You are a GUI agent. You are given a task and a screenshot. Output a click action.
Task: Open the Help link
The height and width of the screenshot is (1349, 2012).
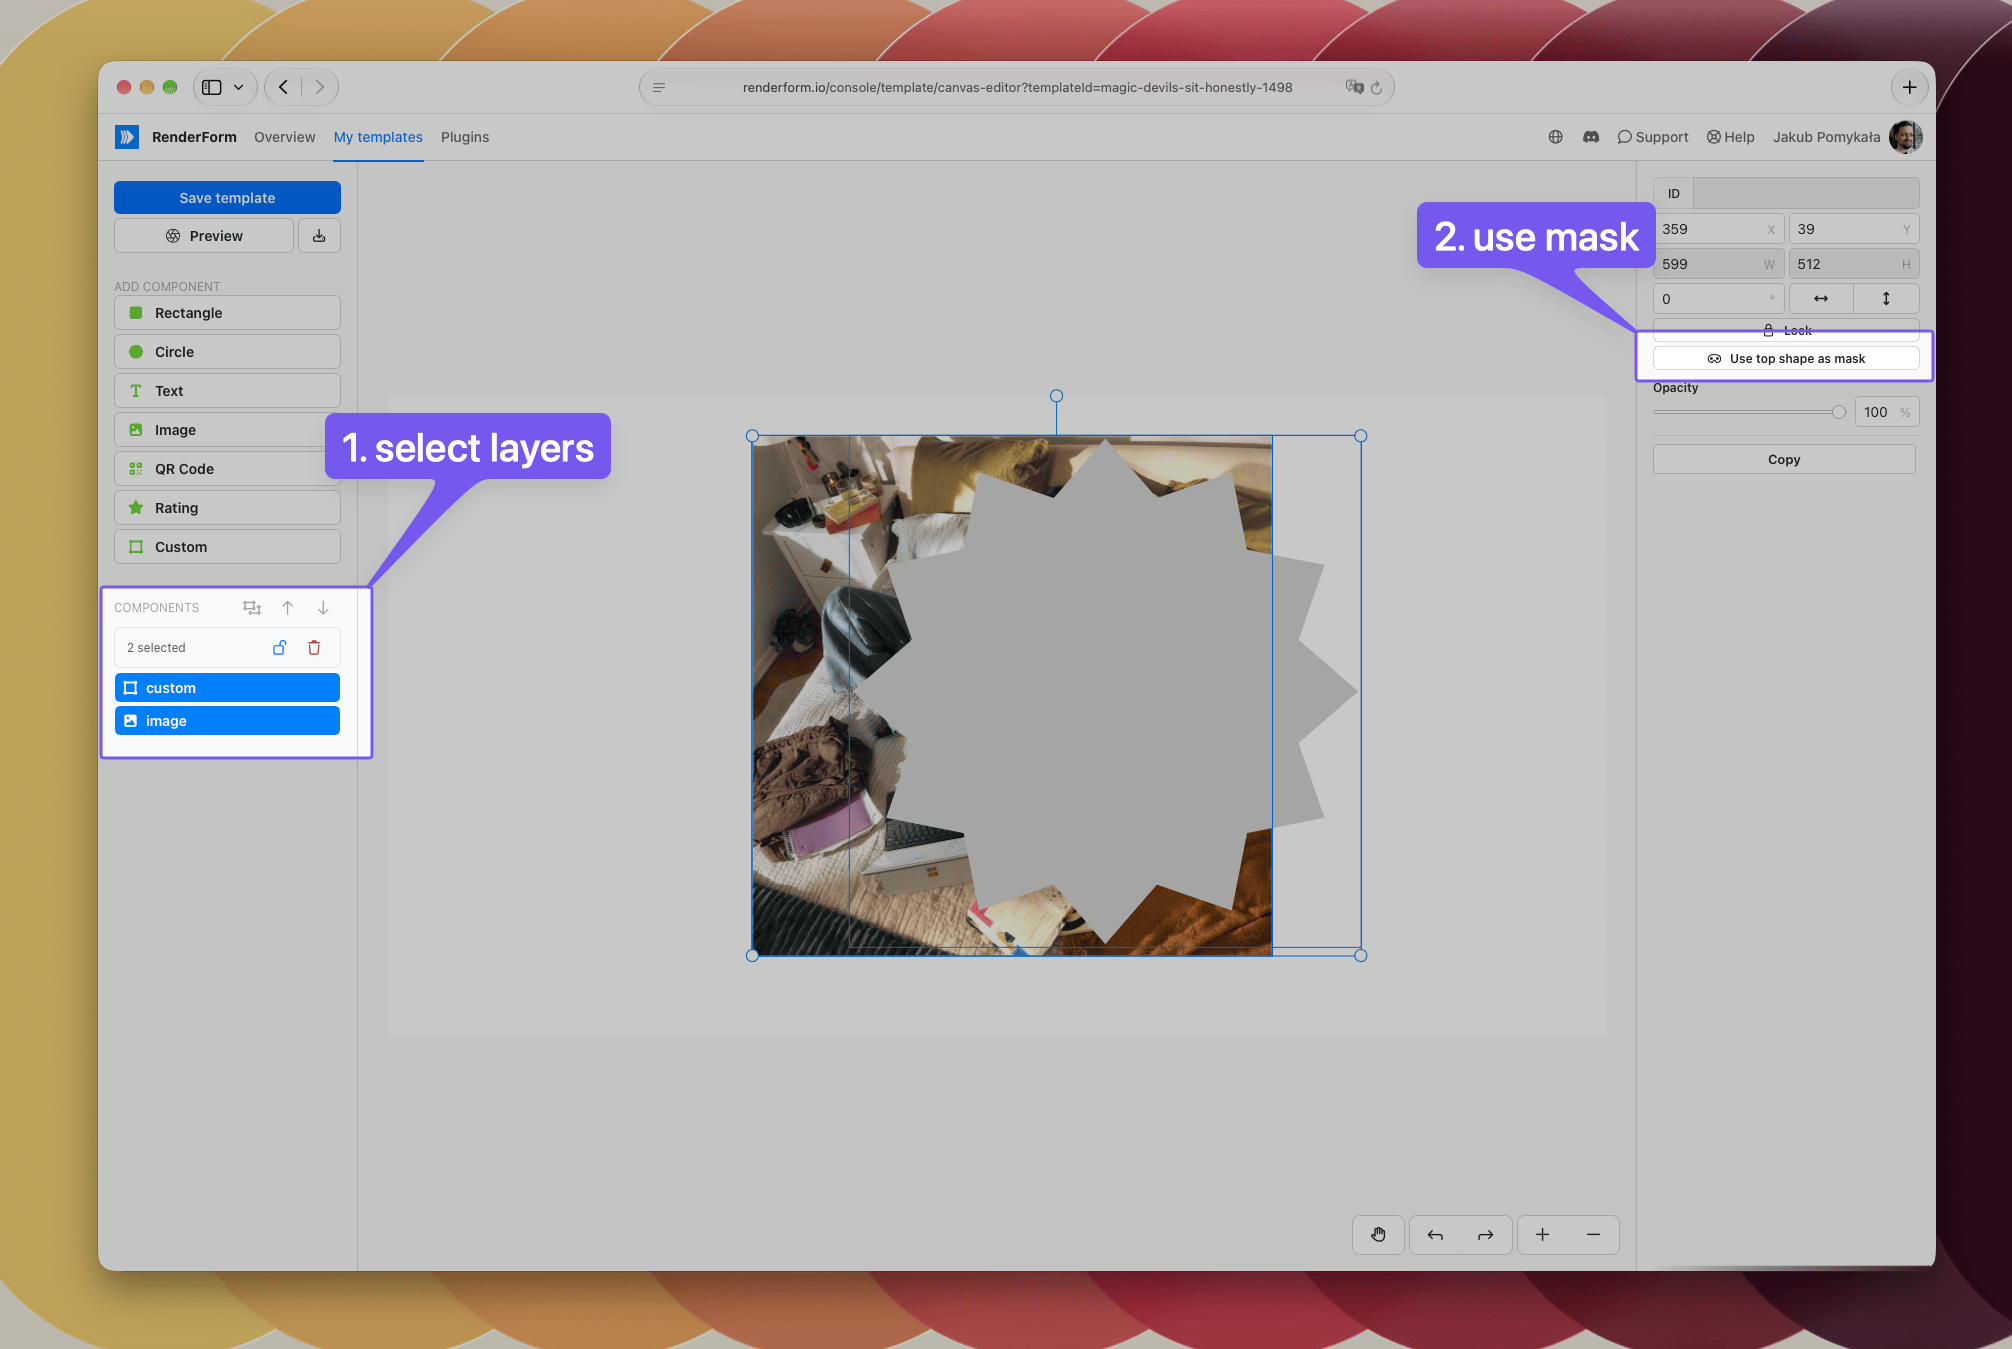tap(1730, 137)
